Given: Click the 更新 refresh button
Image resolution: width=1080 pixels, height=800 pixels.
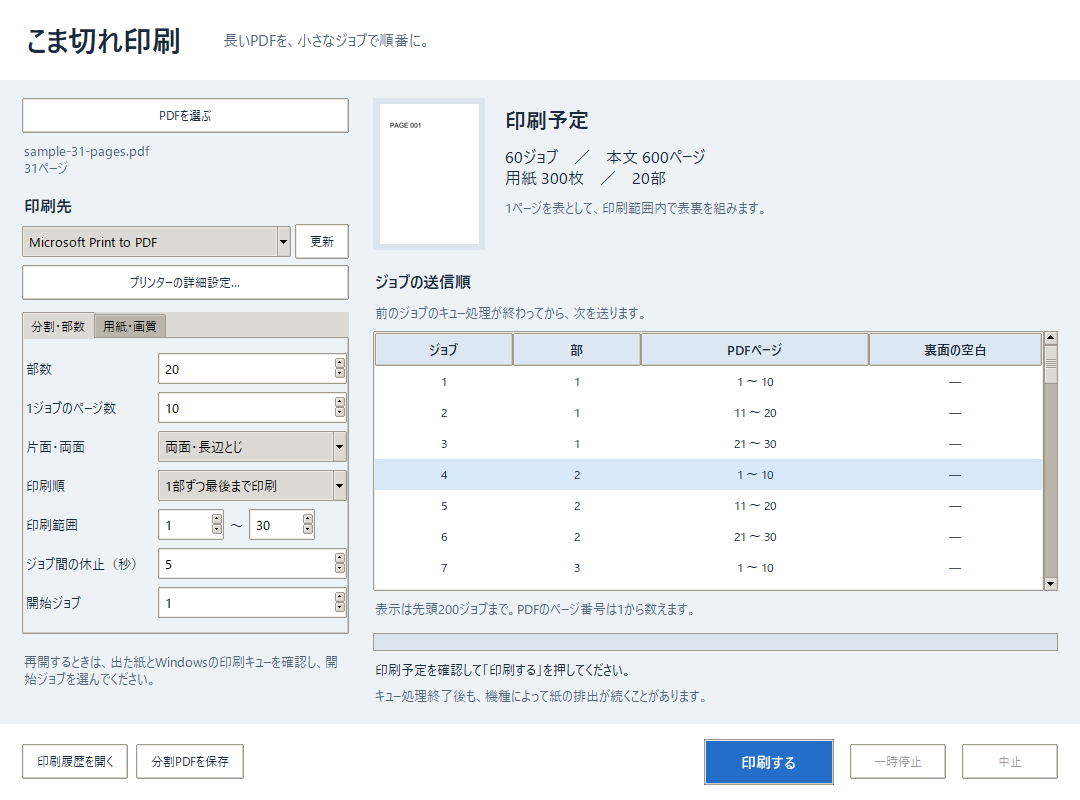Looking at the screenshot, I should pyautogui.click(x=322, y=242).
